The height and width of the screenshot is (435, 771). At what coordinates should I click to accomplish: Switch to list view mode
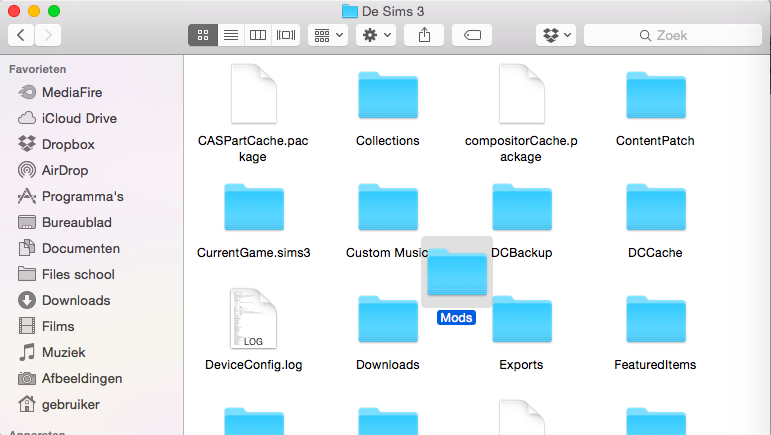pos(231,35)
